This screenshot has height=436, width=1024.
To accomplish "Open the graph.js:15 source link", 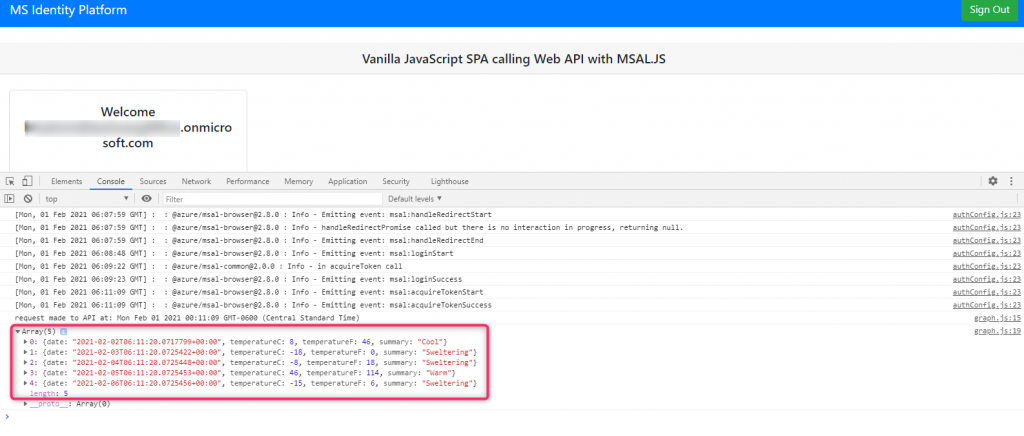I will pos(997,318).
